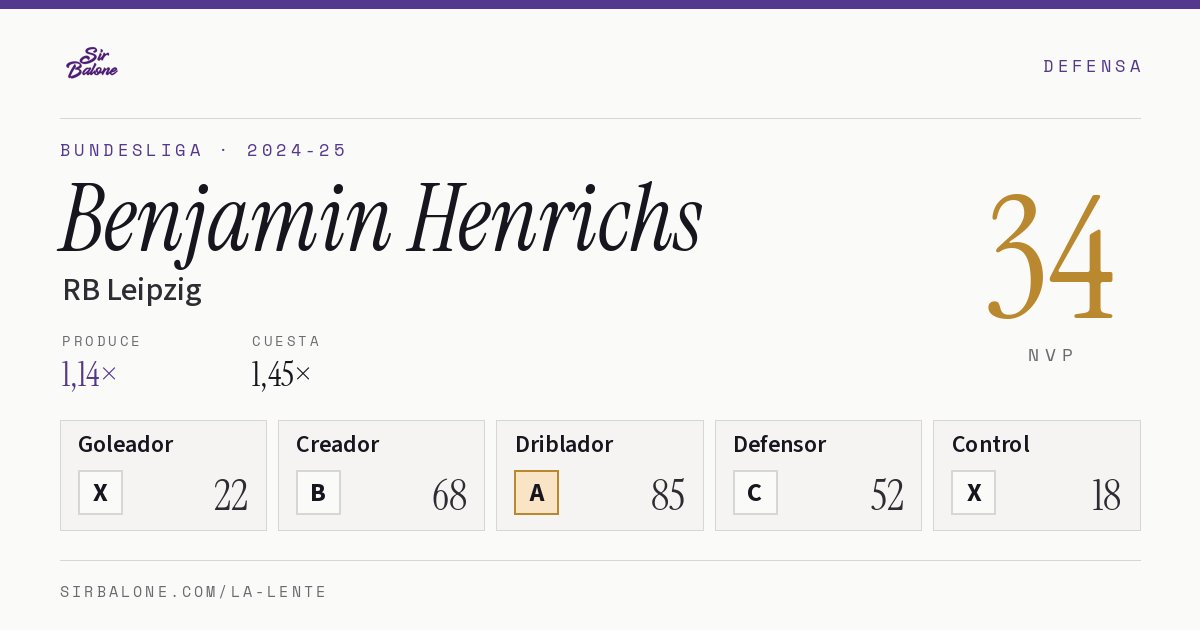Select the Defensor score 52
Screen dimensions: 1200x630
click(x=887, y=495)
